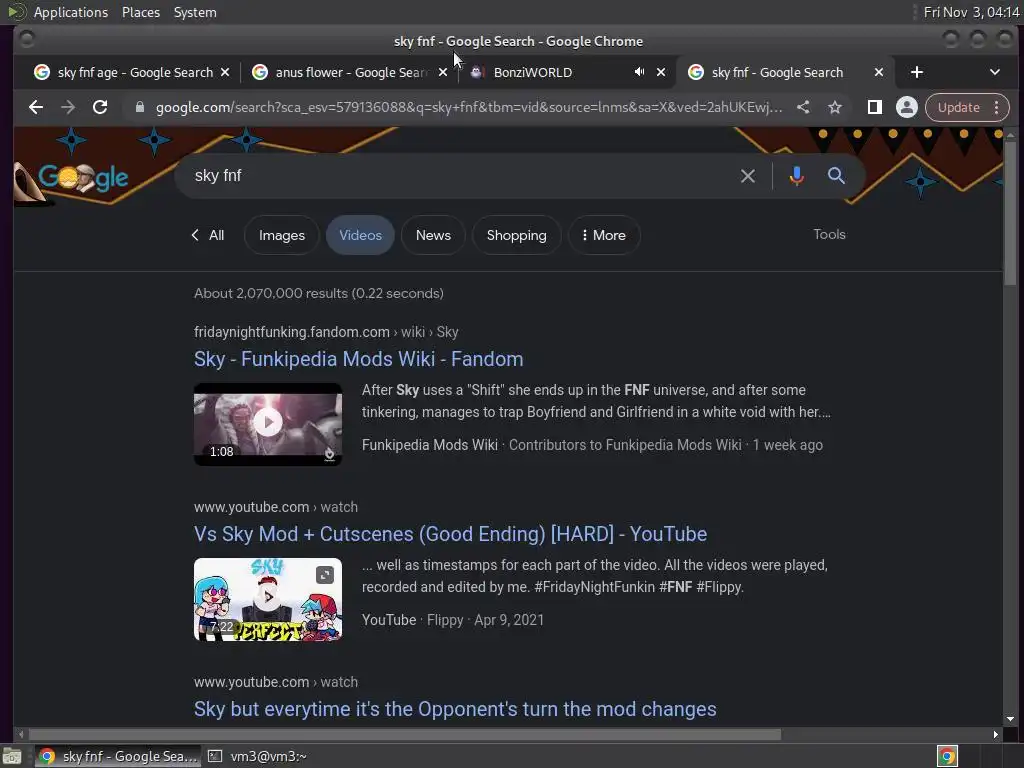Open the Applications menu
Screen dimensions: 1024x768
(x=71, y=12)
